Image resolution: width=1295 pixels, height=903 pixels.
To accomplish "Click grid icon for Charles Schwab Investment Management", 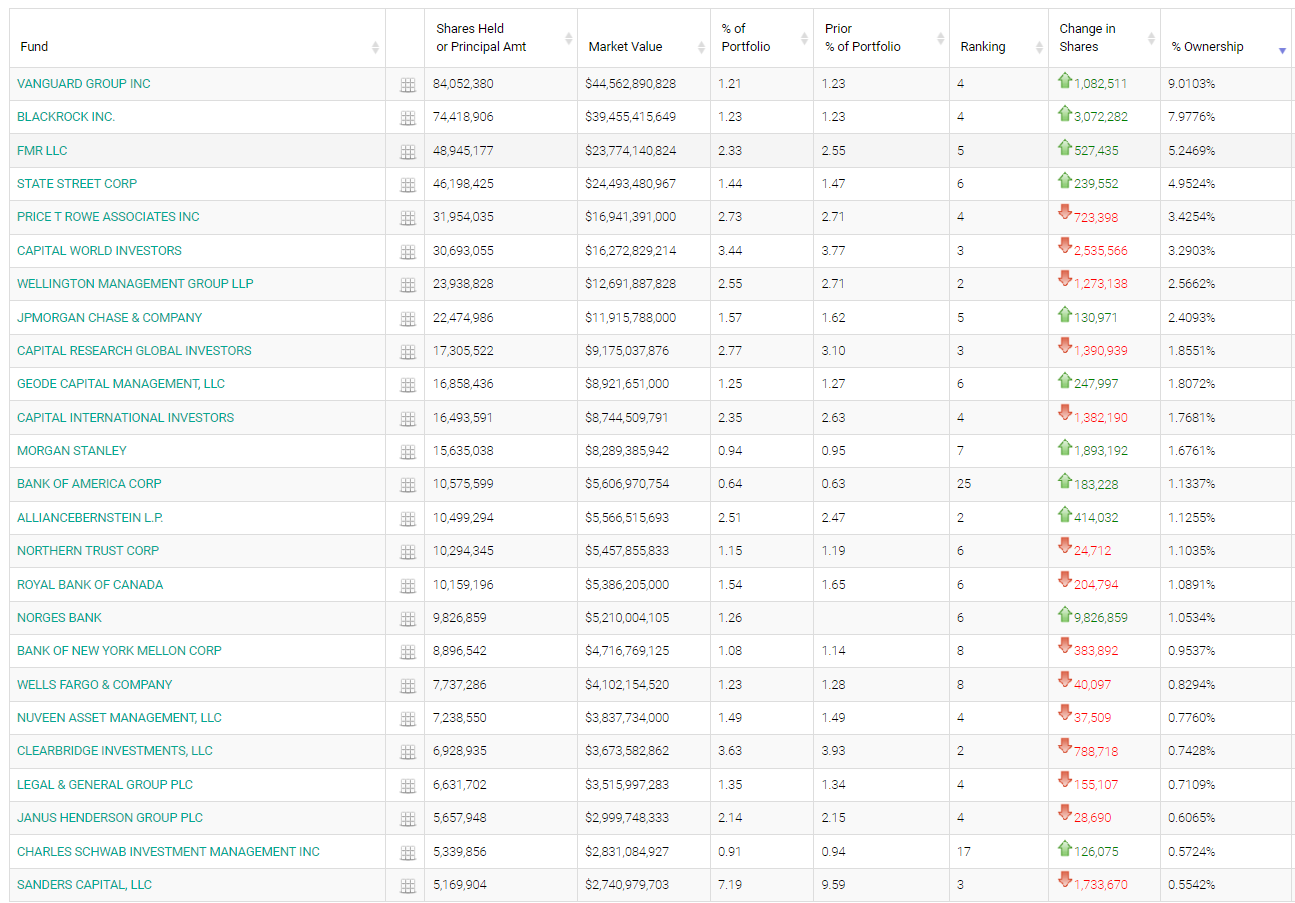I will [x=407, y=854].
